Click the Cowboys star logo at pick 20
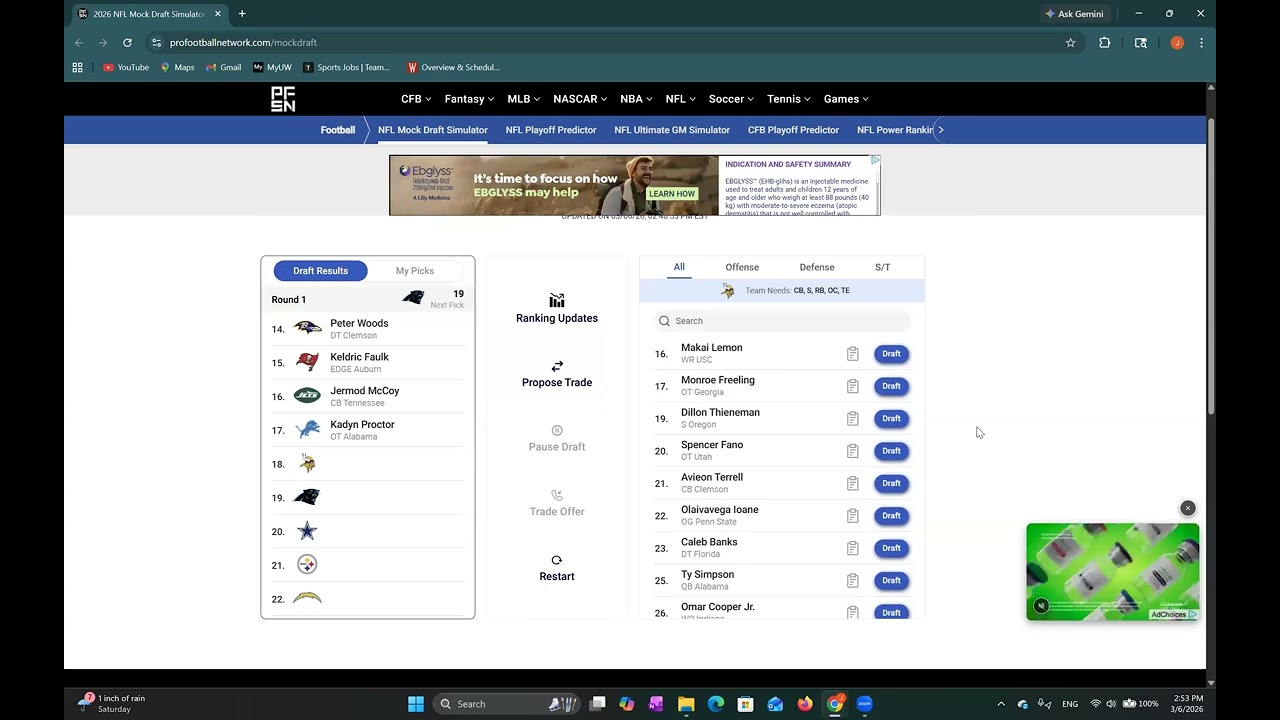Screen dimensions: 1280x720 [x=307, y=531]
